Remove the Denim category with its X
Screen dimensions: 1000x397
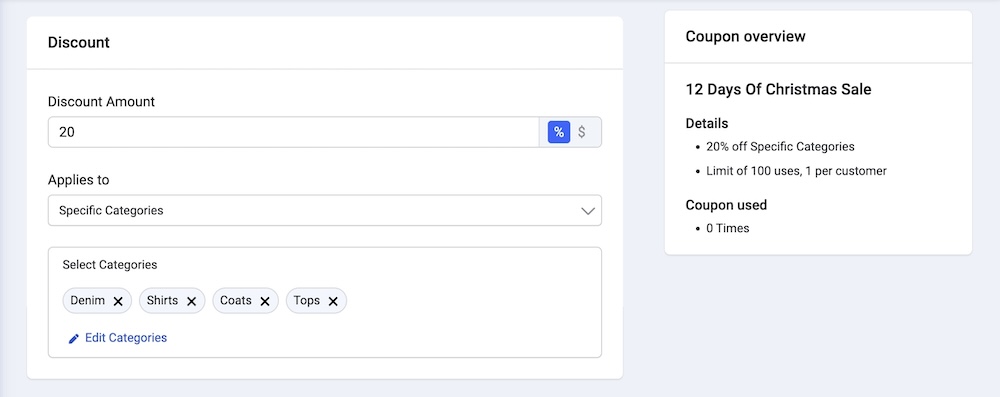[x=118, y=301]
